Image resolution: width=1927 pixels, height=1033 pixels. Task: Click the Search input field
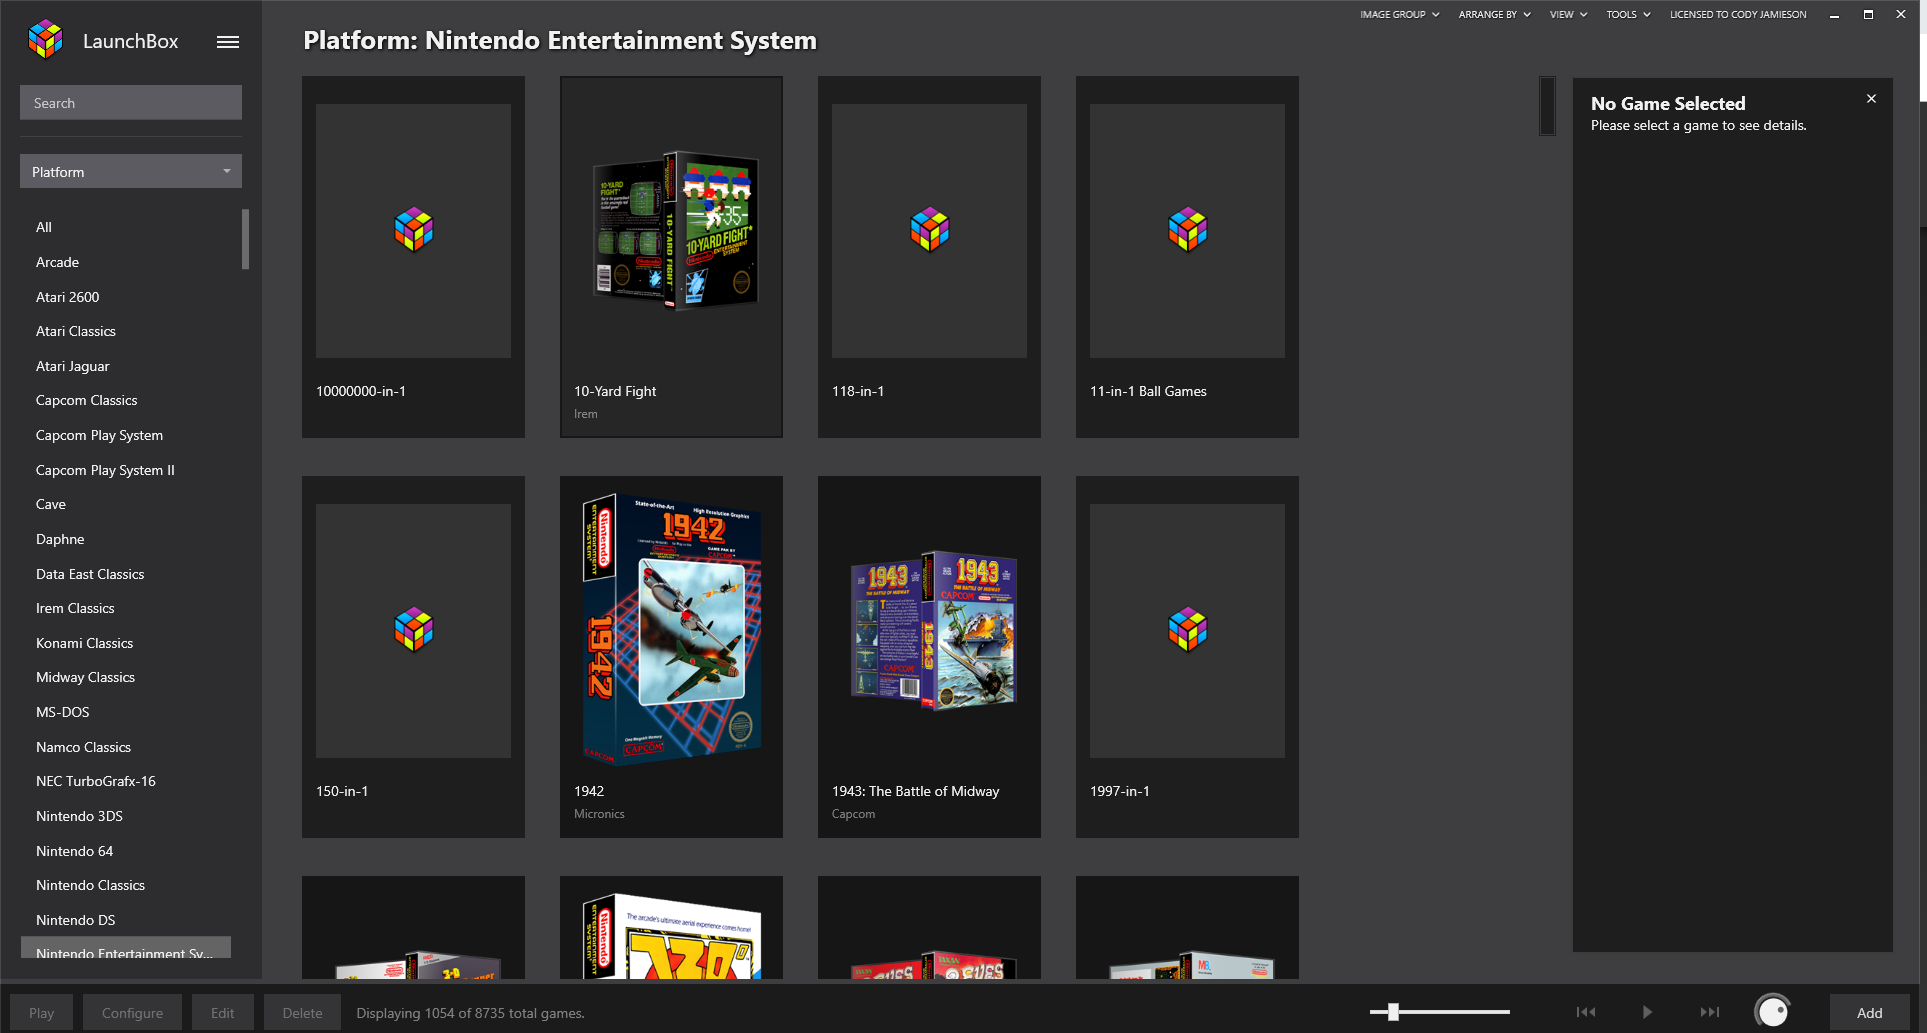pos(131,103)
